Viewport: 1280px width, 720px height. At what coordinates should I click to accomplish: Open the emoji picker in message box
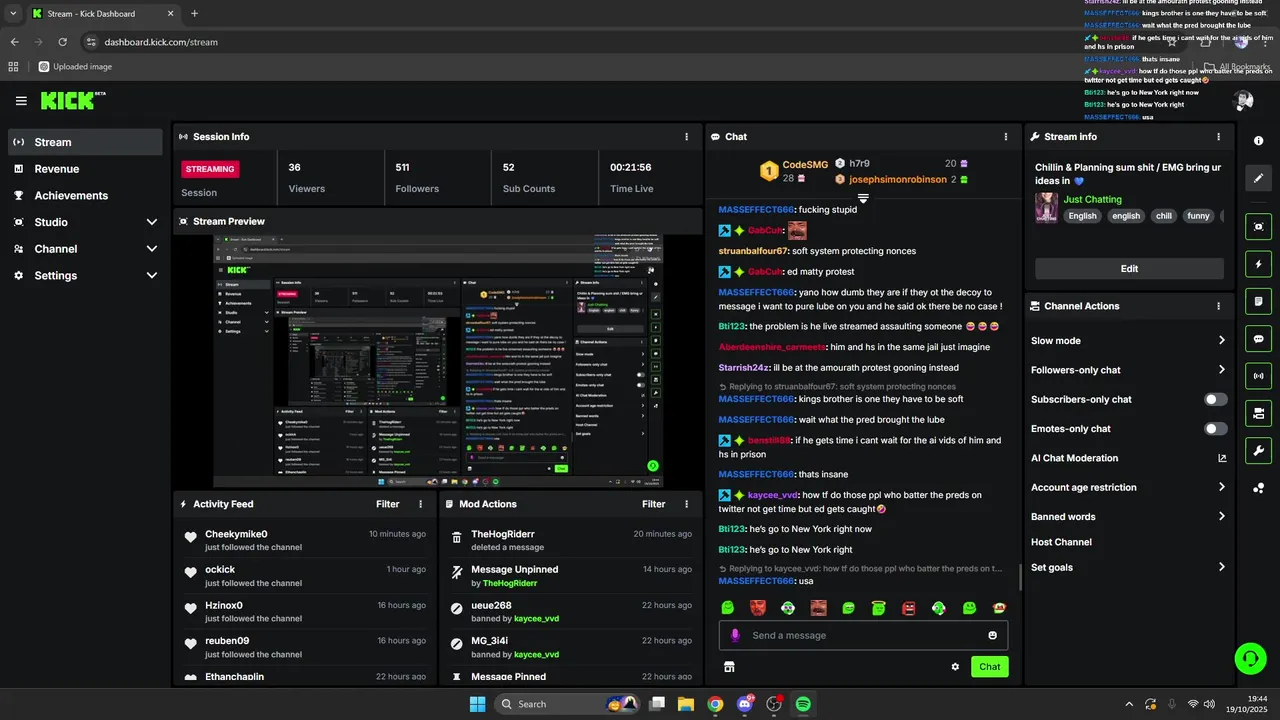(992, 635)
